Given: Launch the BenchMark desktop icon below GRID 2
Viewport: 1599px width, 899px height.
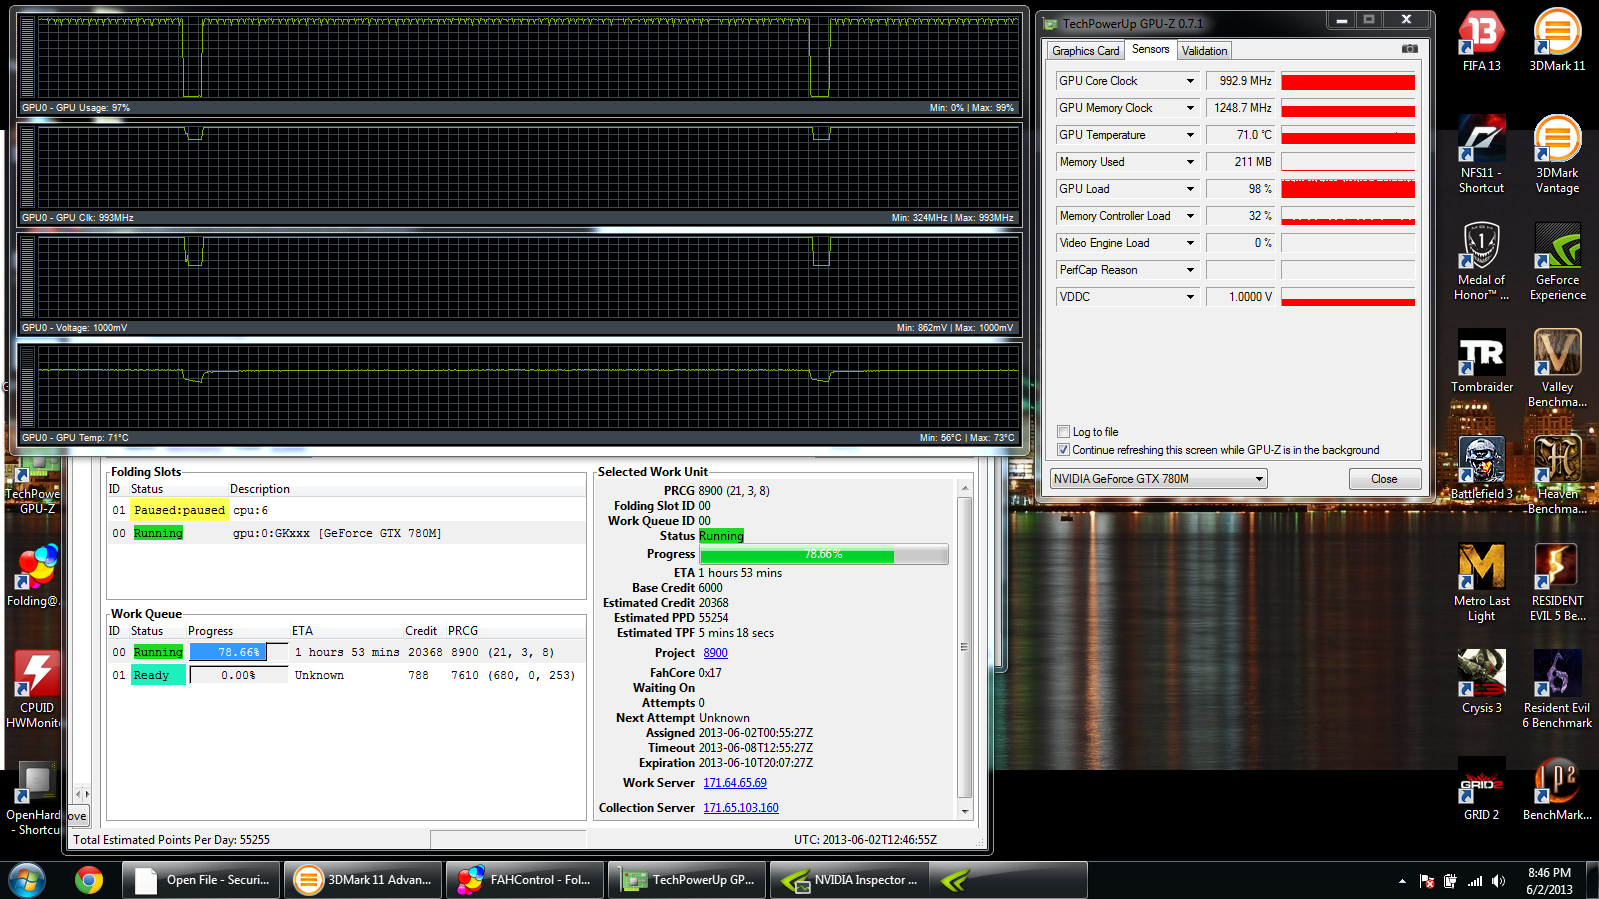Looking at the screenshot, I should (x=1557, y=790).
